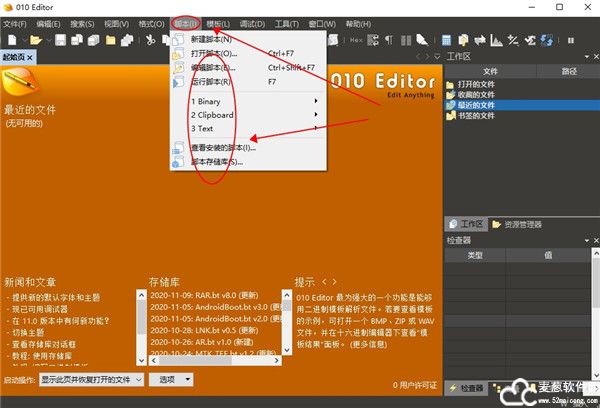Open dropdown arrow next to New file icon
This screenshot has height=408, width=600.
(x=24, y=40)
